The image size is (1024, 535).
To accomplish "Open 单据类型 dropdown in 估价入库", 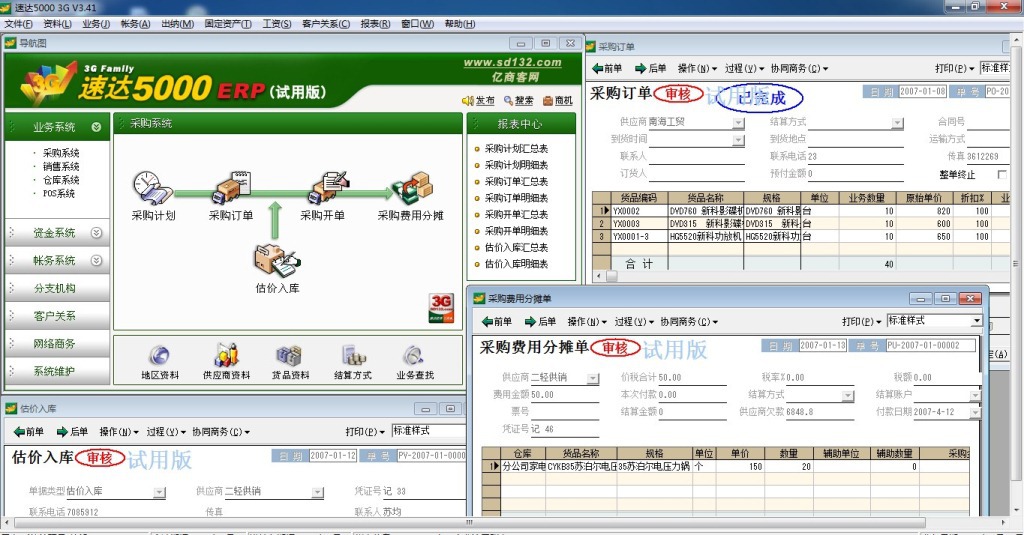I will coord(159,492).
